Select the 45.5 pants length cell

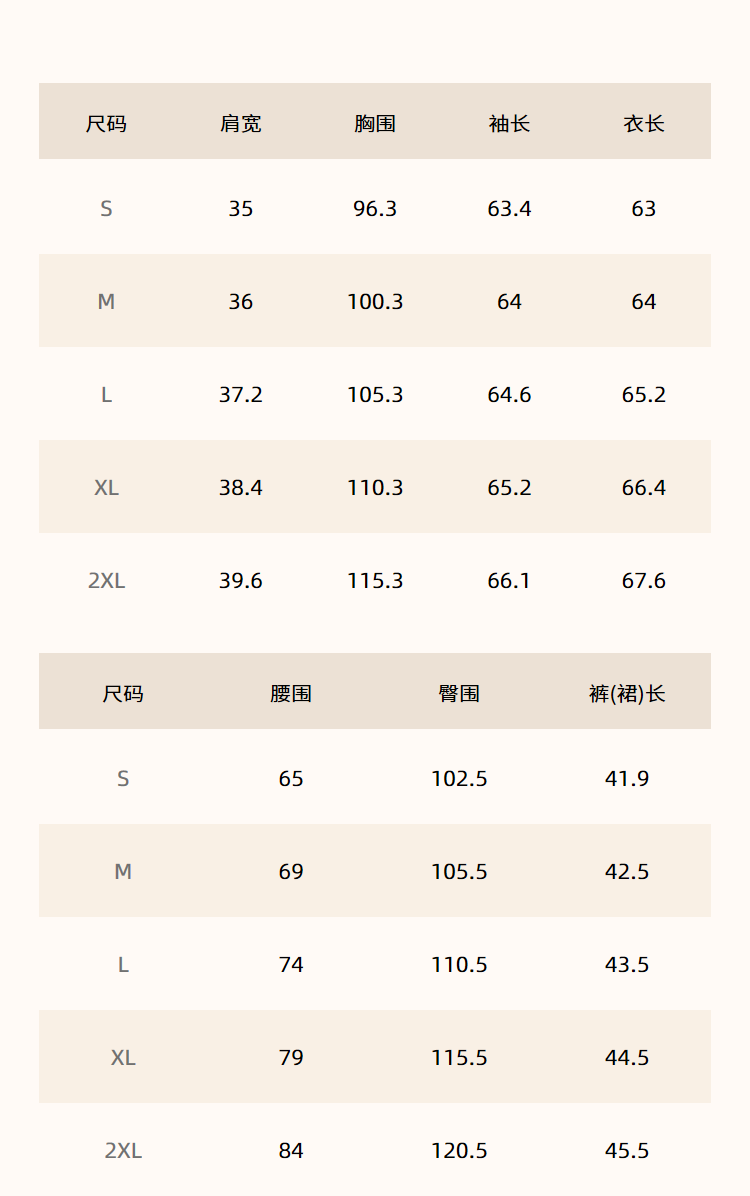coord(627,1150)
